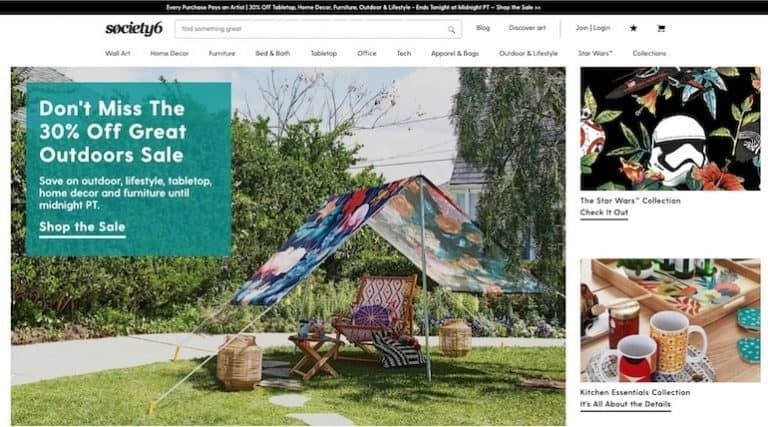Click the Shop the Sale link
The height and width of the screenshot is (427, 768).
82,227
